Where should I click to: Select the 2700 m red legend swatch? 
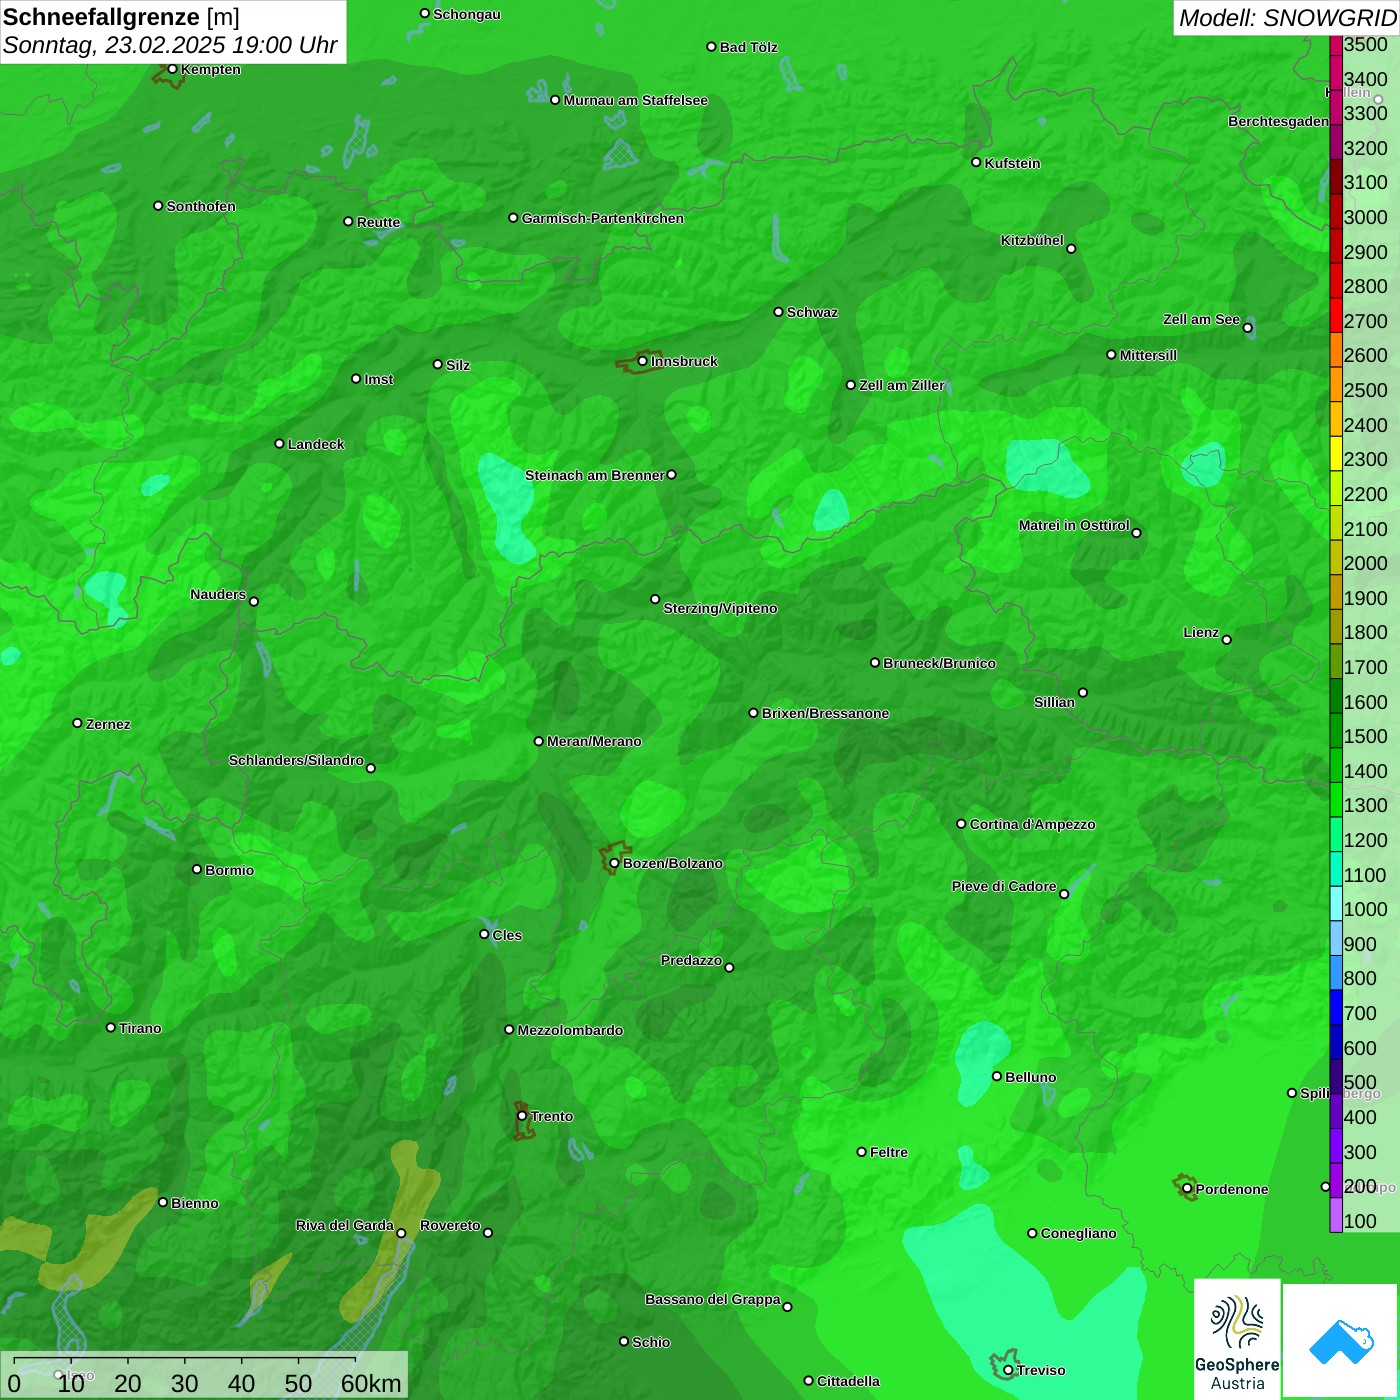(1336, 315)
